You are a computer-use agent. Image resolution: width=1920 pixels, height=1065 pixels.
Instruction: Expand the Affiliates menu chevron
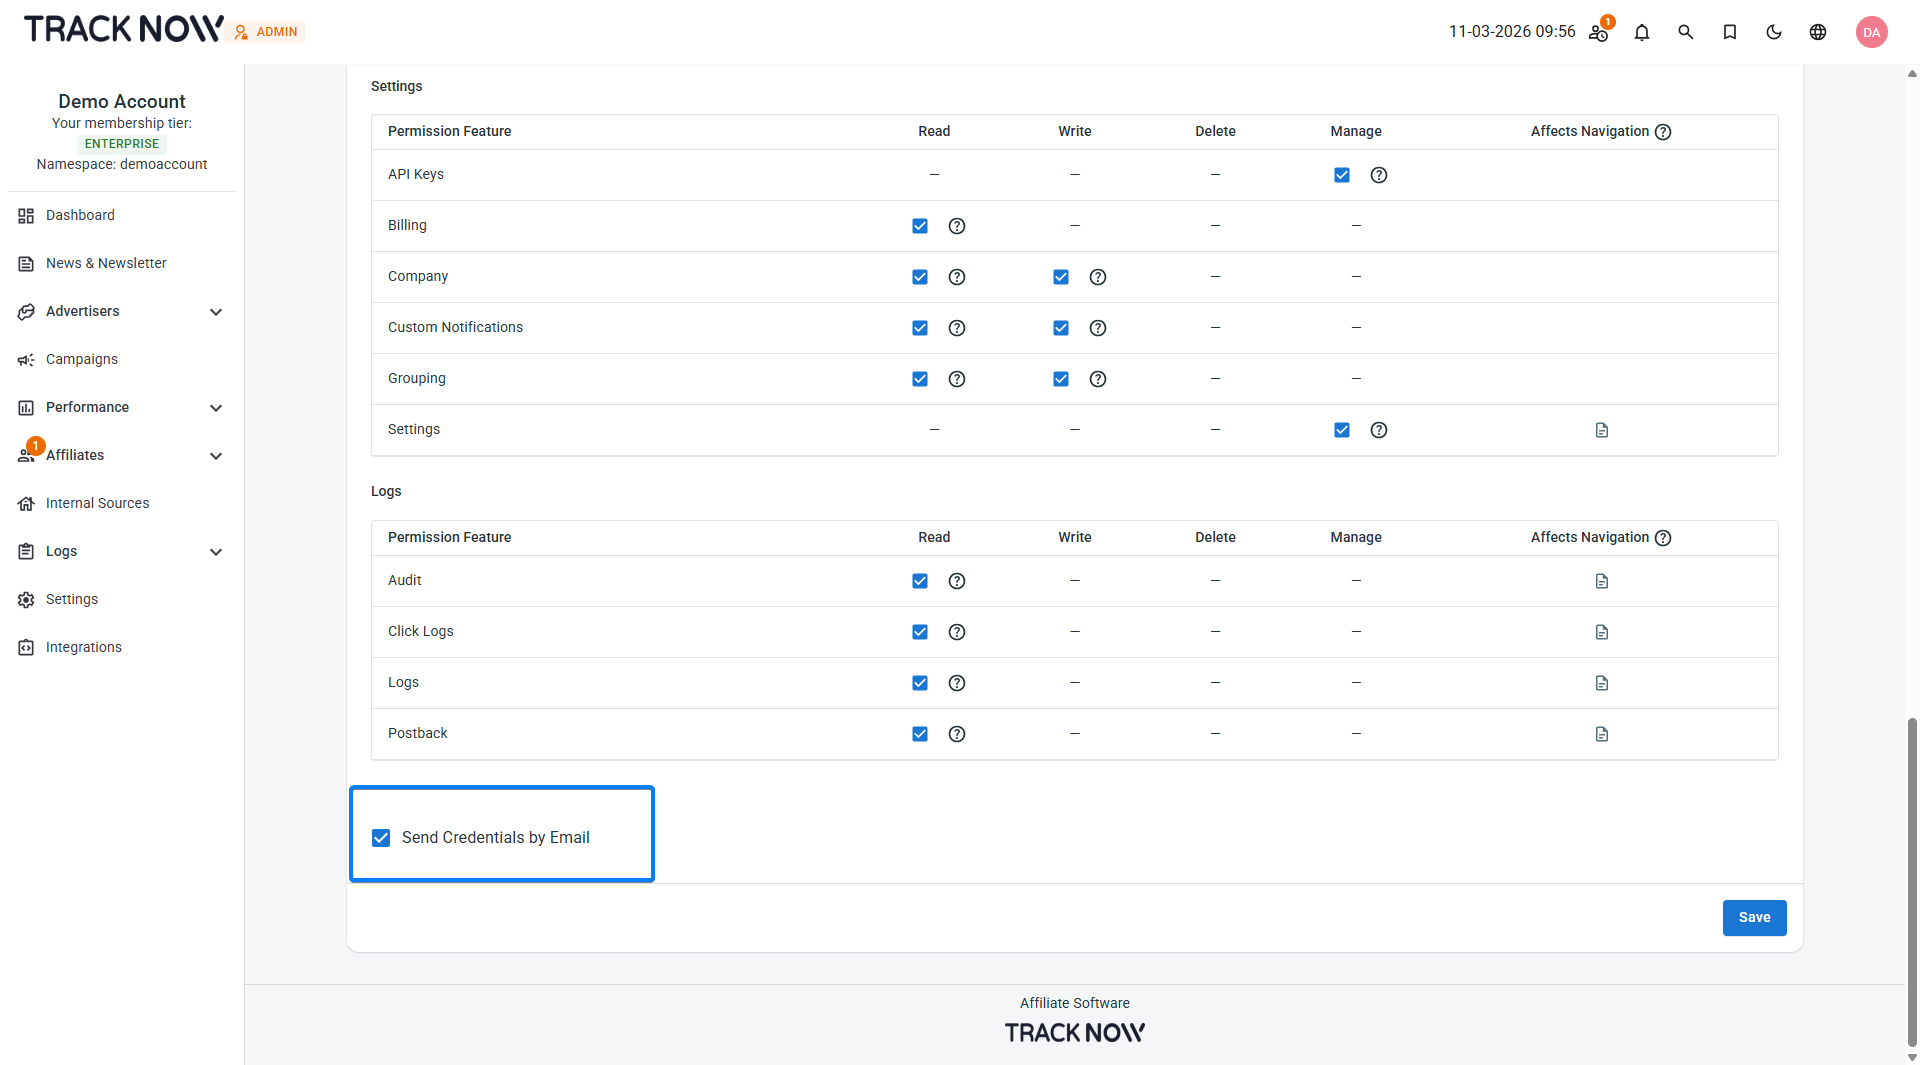216,456
